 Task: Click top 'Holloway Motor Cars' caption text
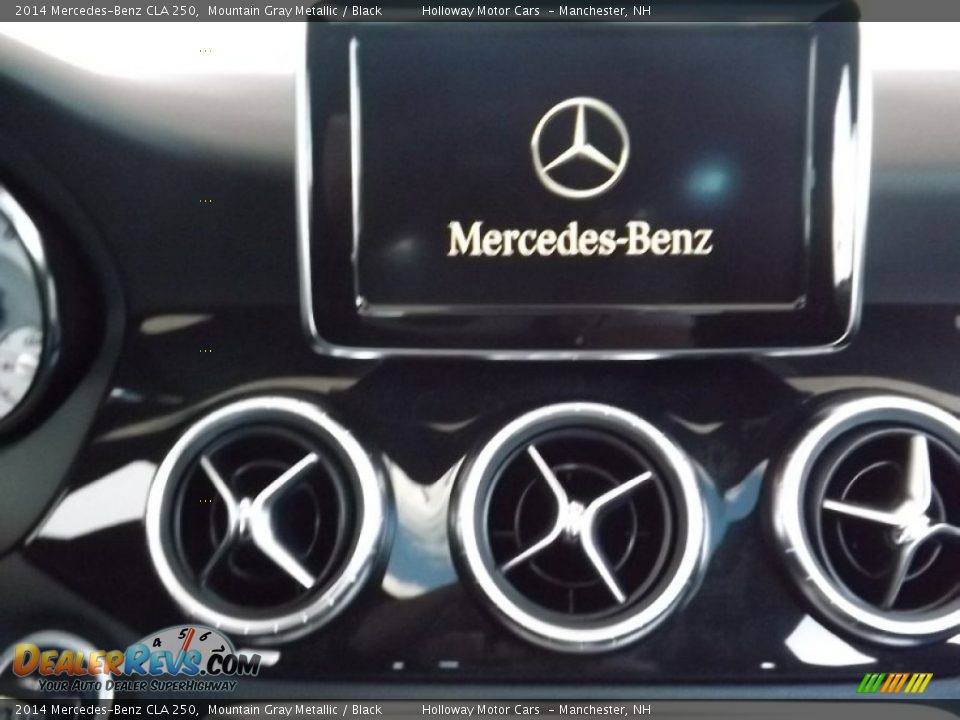click(481, 10)
